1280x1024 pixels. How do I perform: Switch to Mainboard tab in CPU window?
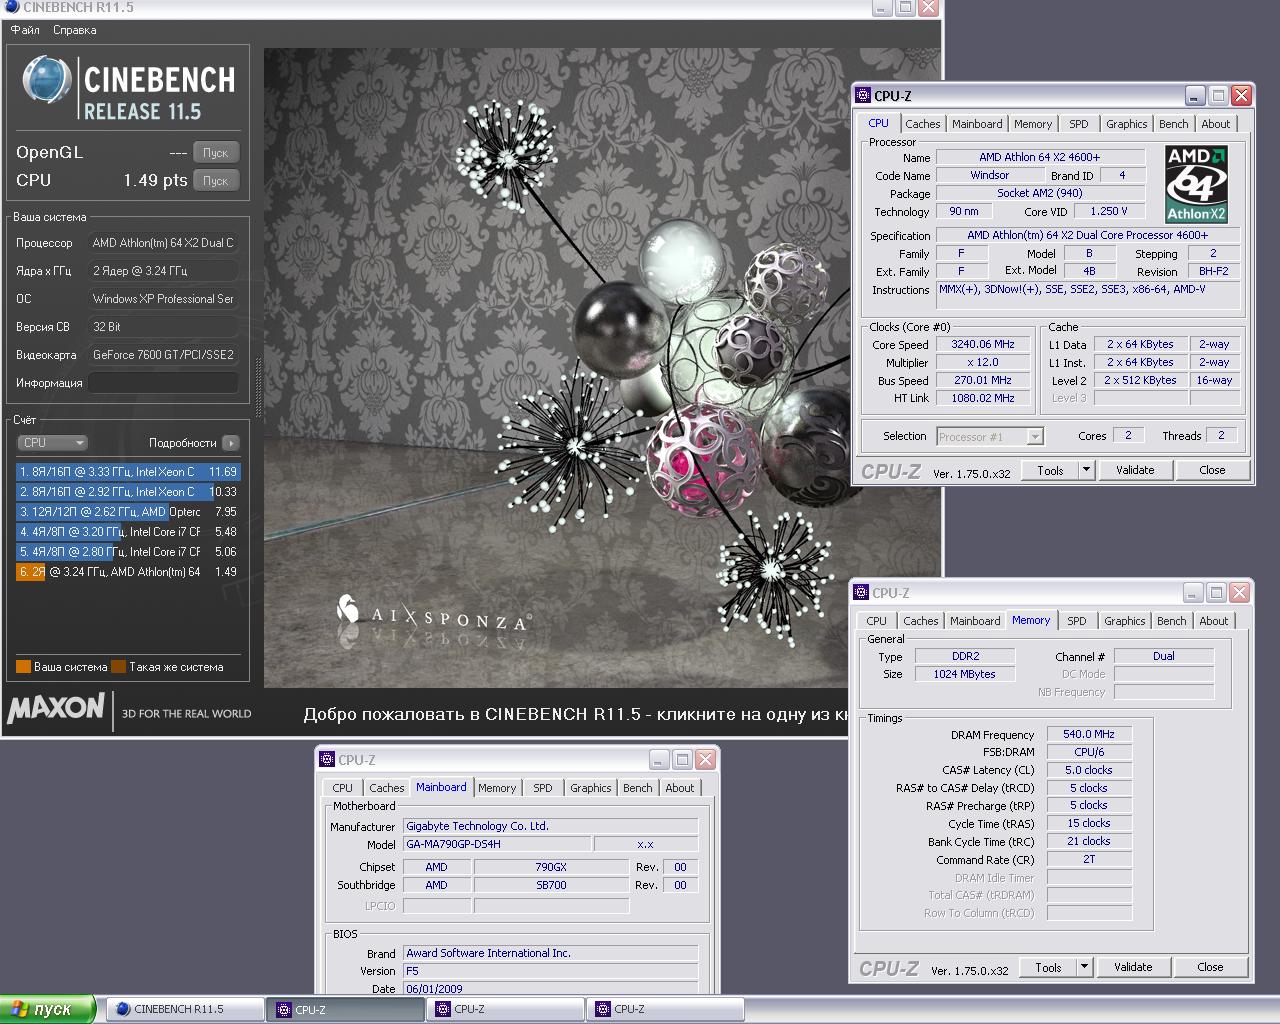(x=977, y=124)
